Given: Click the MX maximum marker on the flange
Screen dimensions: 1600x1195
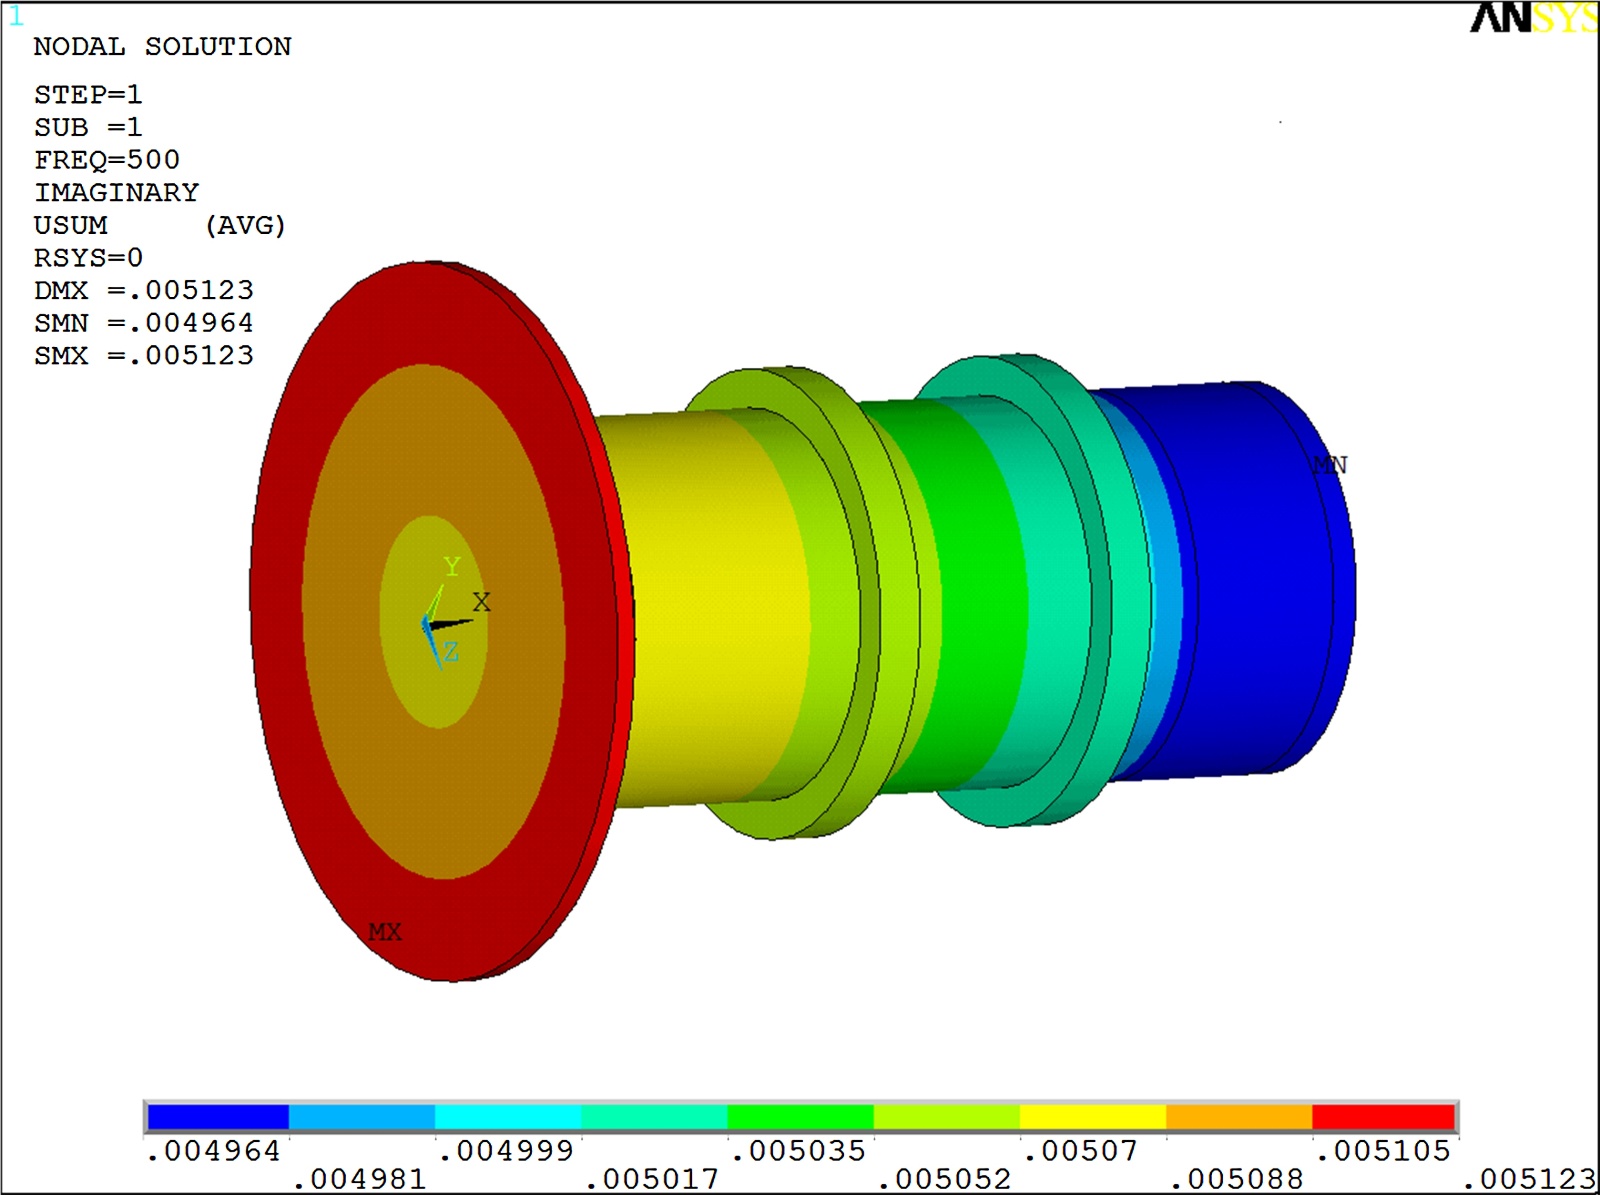Looking at the screenshot, I should pyautogui.click(x=384, y=932).
